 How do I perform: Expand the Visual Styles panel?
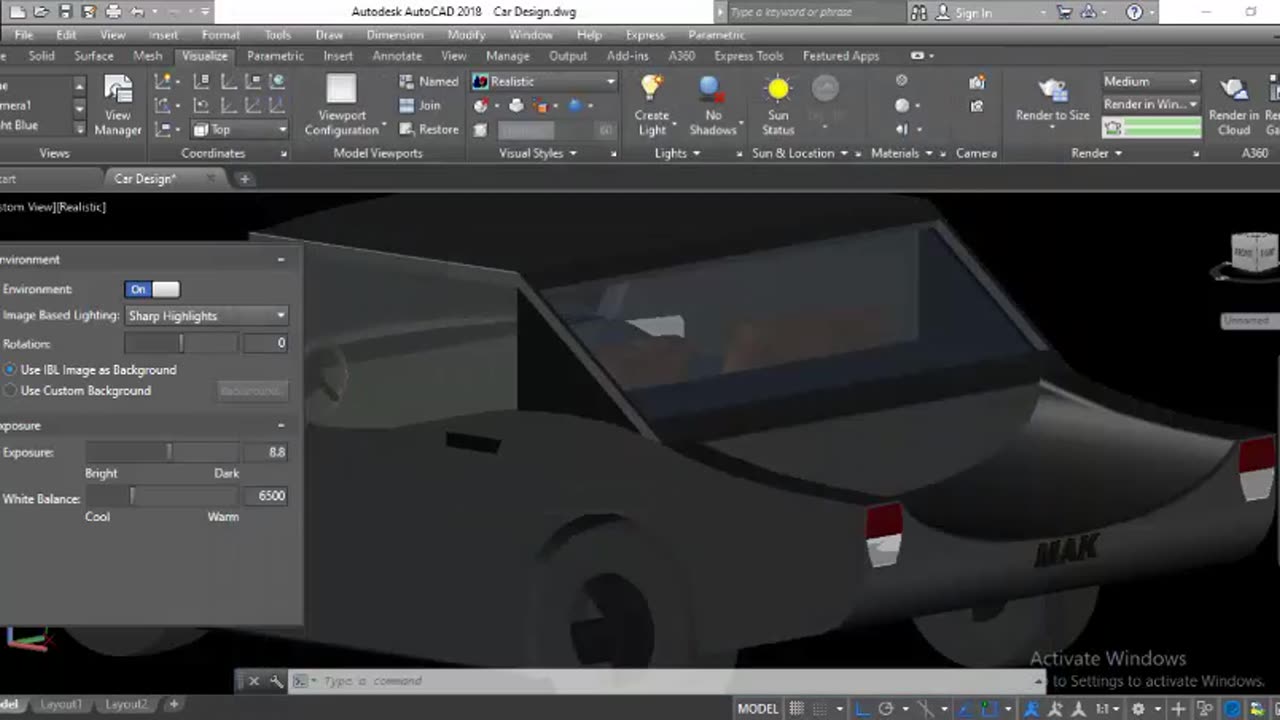[538, 153]
